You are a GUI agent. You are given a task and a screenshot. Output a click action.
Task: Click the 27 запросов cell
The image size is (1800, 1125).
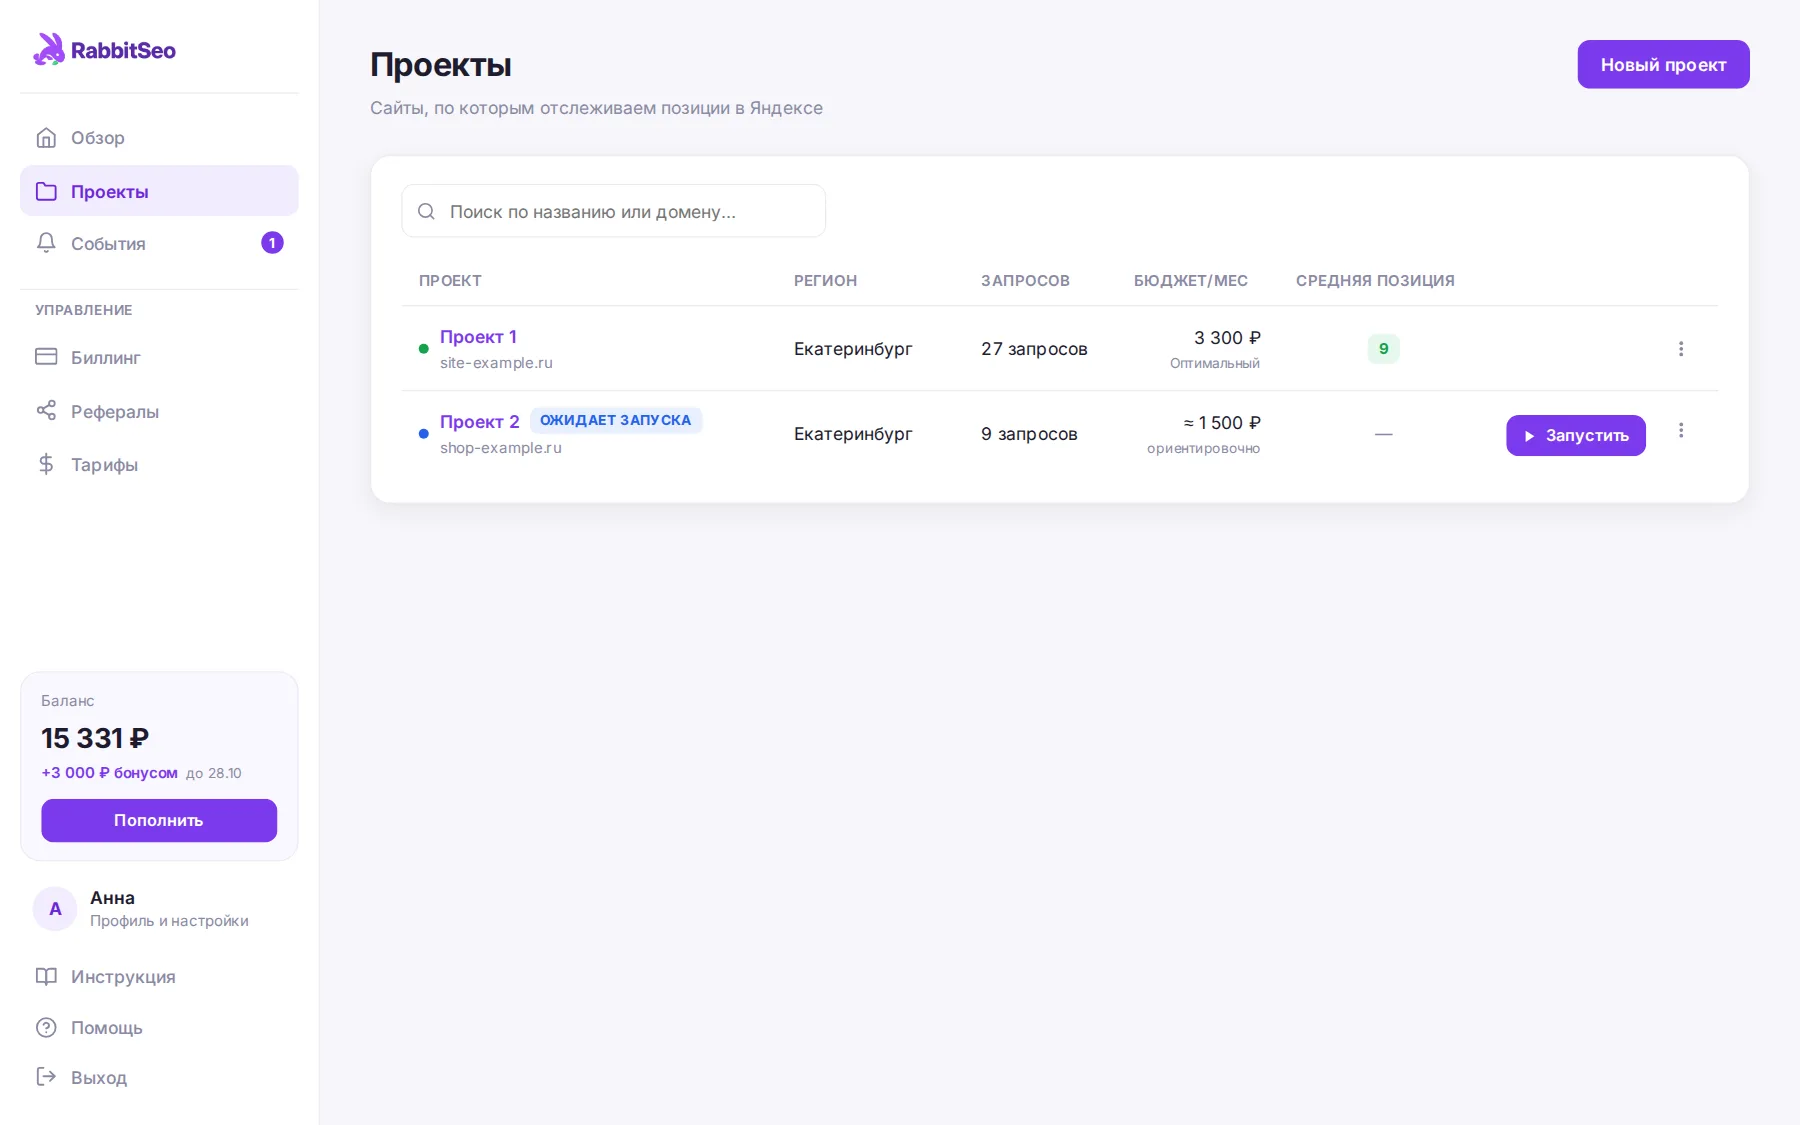tap(1034, 349)
